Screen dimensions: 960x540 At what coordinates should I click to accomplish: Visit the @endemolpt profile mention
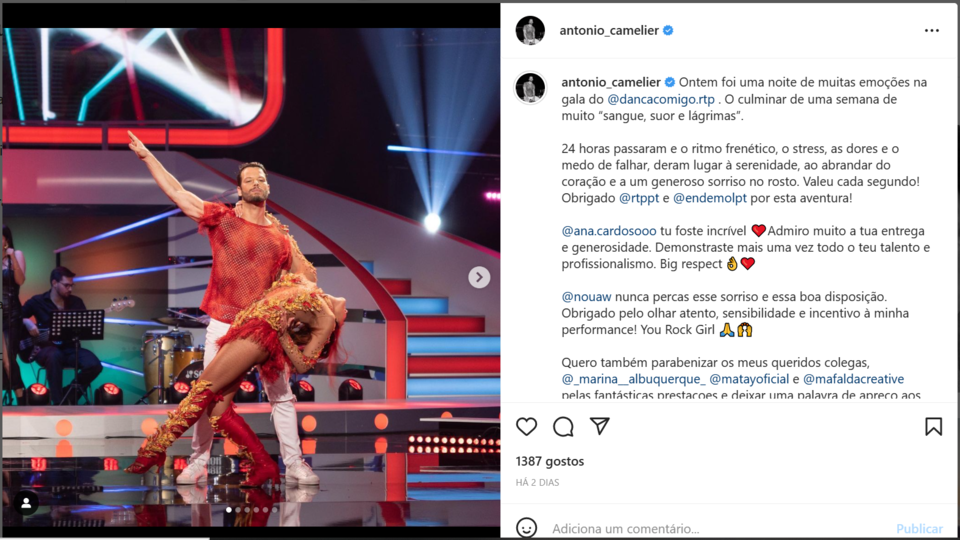710,198
